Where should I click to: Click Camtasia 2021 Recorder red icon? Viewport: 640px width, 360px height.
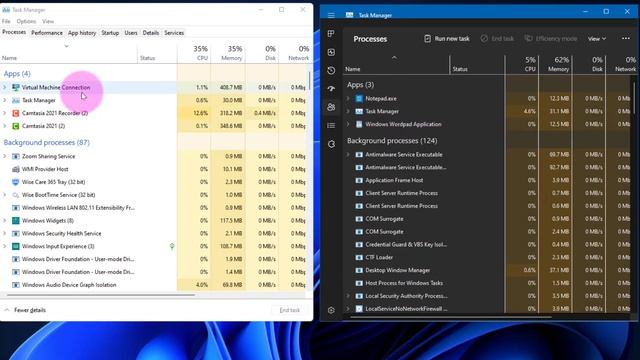16,113
